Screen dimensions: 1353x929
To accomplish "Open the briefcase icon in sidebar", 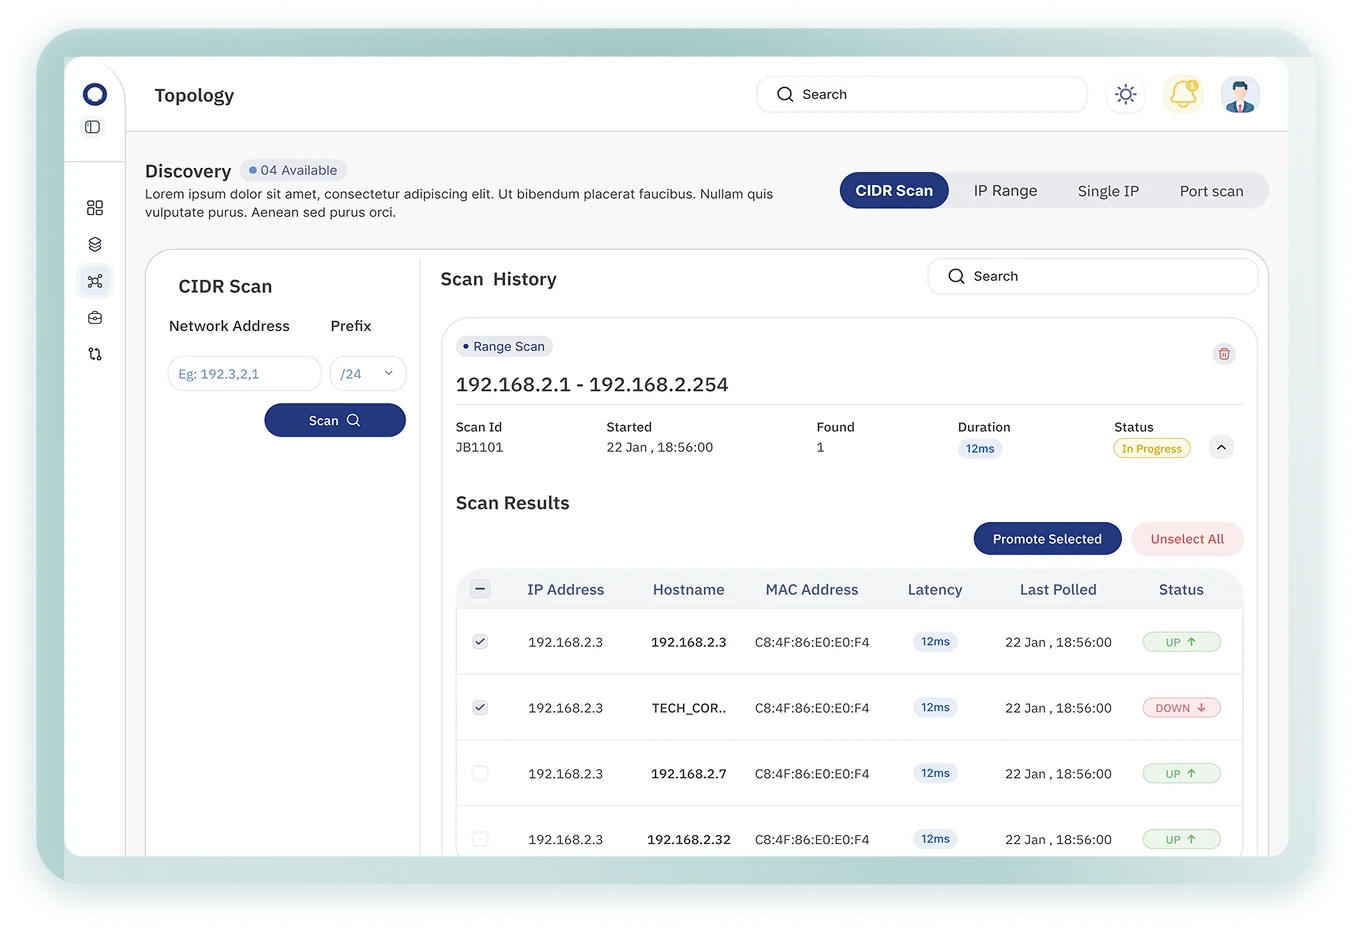I will tap(95, 318).
